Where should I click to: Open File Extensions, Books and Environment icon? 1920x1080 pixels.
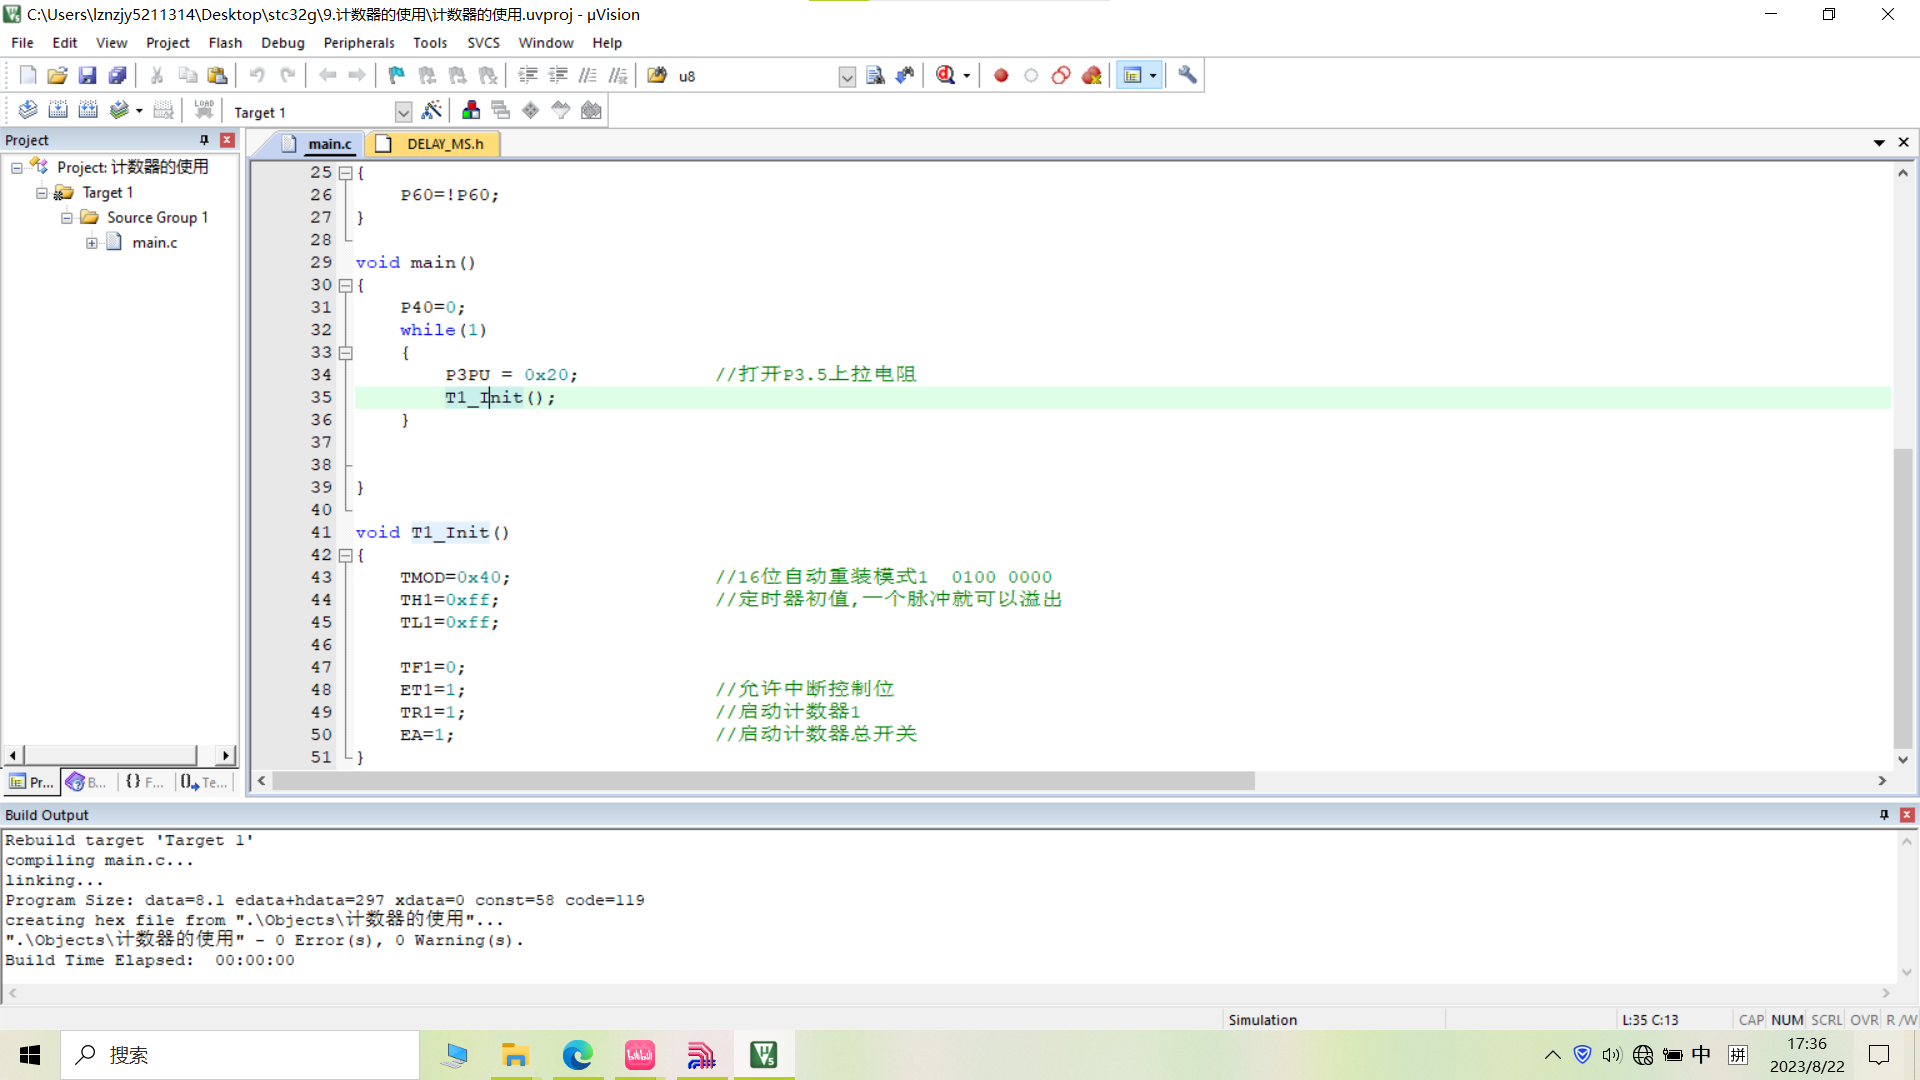coord(471,110)
